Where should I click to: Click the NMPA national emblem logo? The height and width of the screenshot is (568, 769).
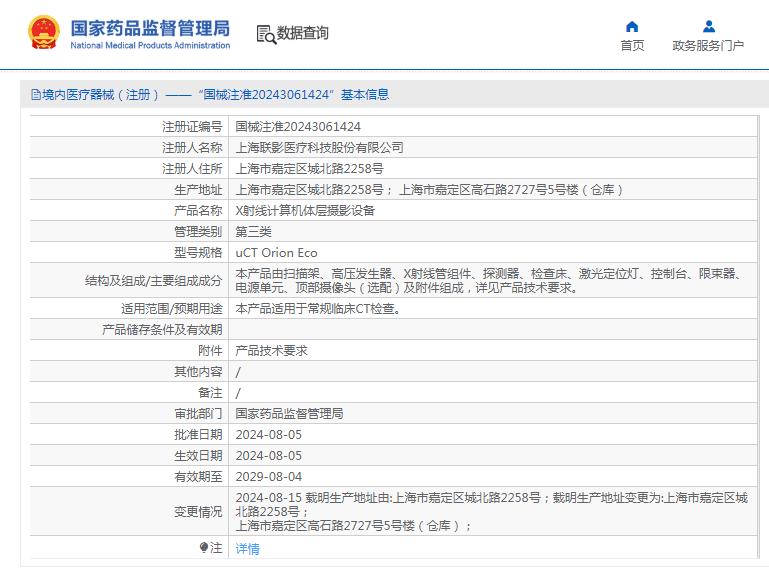pyautogui.click(x=44, y=32)
